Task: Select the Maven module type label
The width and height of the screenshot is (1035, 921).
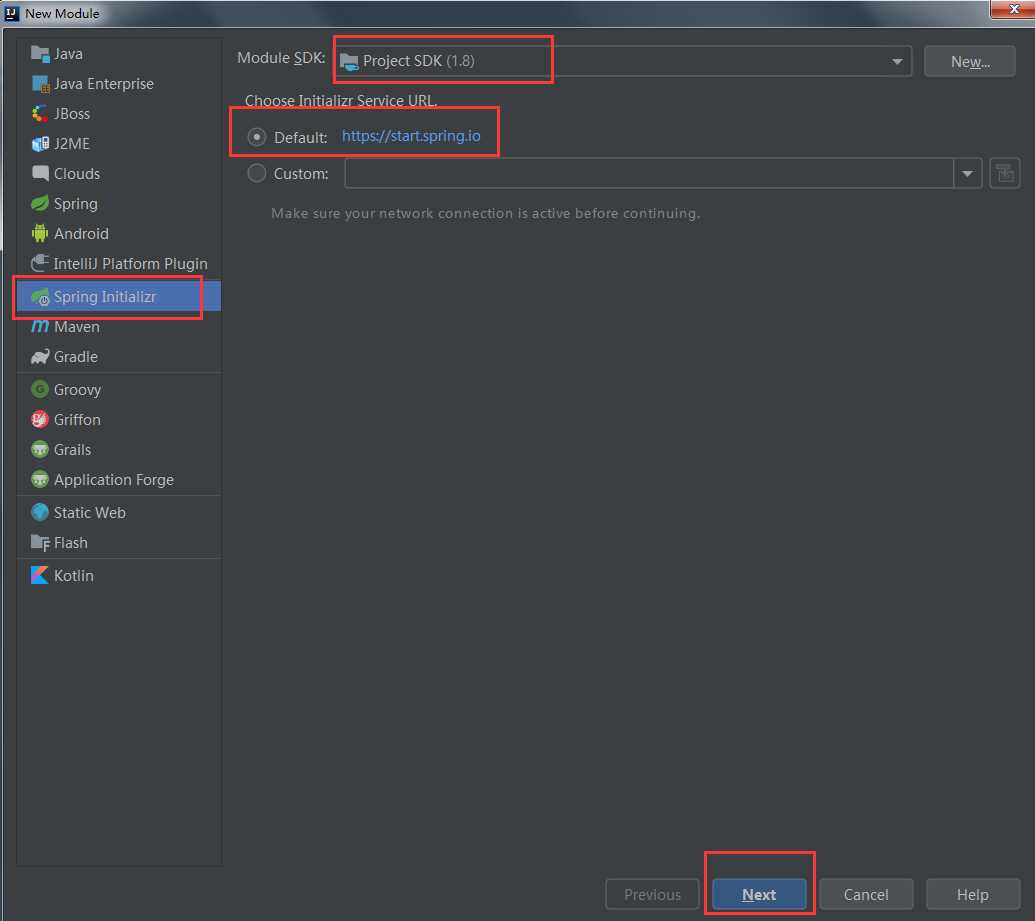Action: point(77,327)
